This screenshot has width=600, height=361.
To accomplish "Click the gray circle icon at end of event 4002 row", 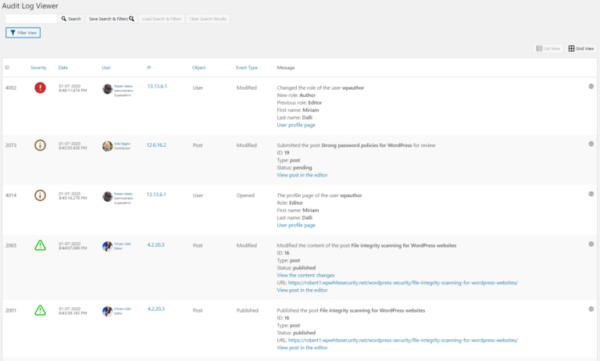I will point(591,87).
